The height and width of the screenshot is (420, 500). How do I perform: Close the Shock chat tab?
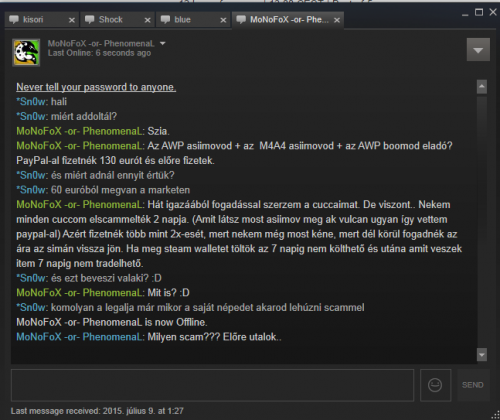[147, 20]
